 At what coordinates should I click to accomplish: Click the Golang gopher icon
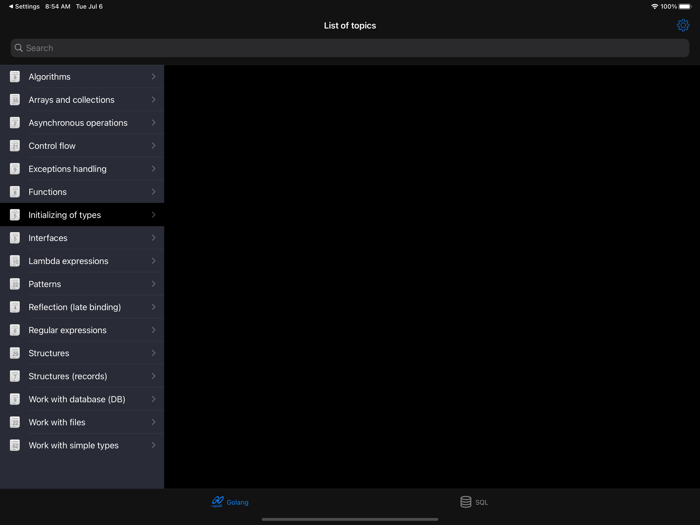click(217, 502)
